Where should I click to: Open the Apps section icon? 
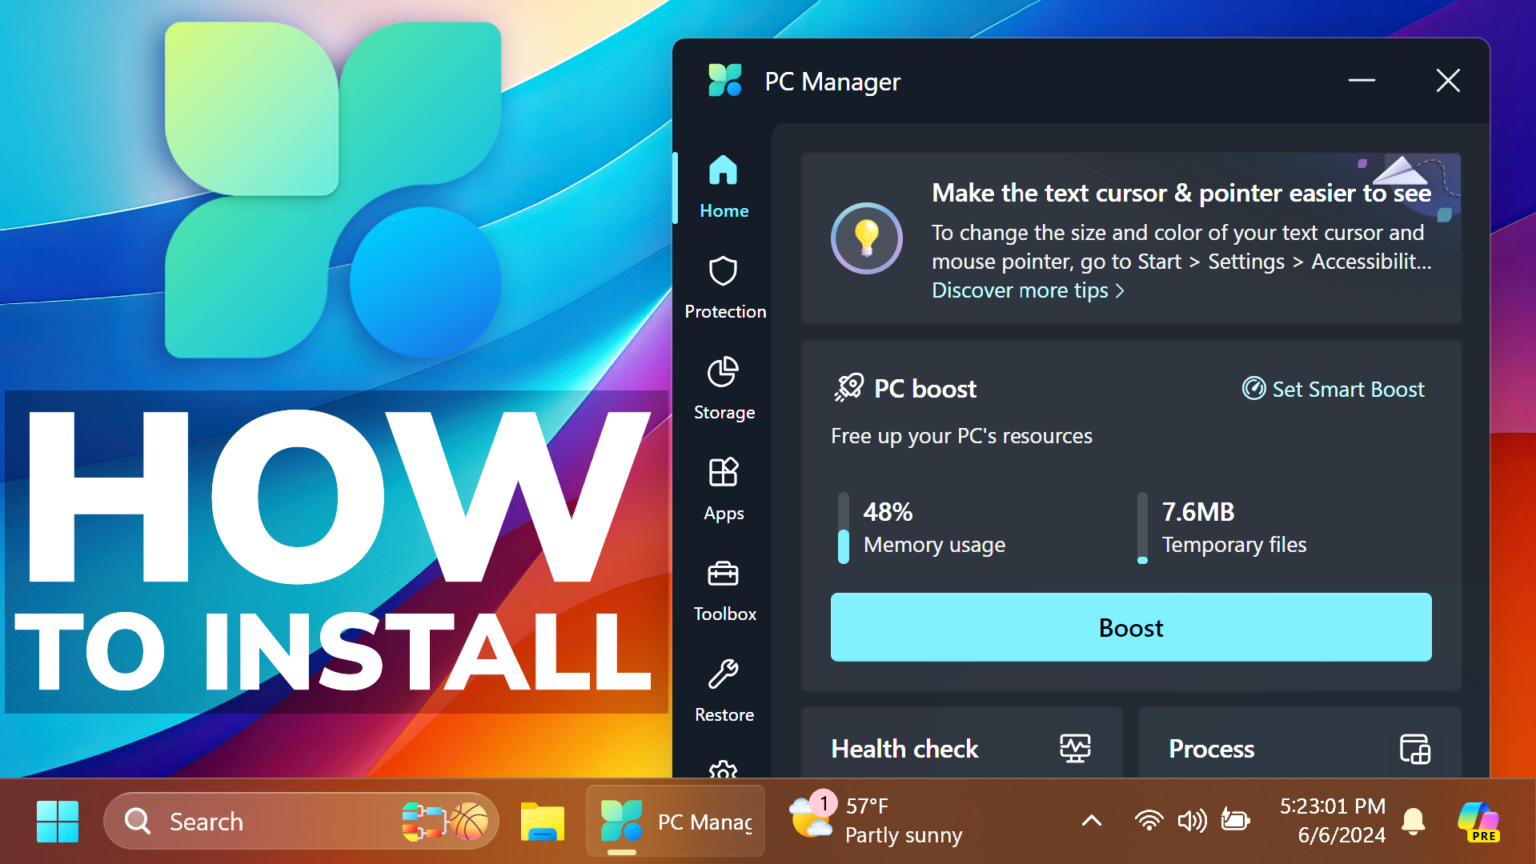click(722, 471)
